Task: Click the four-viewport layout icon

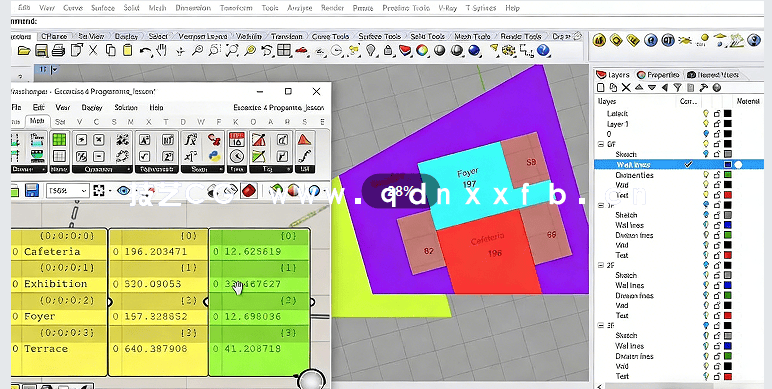Action: [x=284, y=50]
